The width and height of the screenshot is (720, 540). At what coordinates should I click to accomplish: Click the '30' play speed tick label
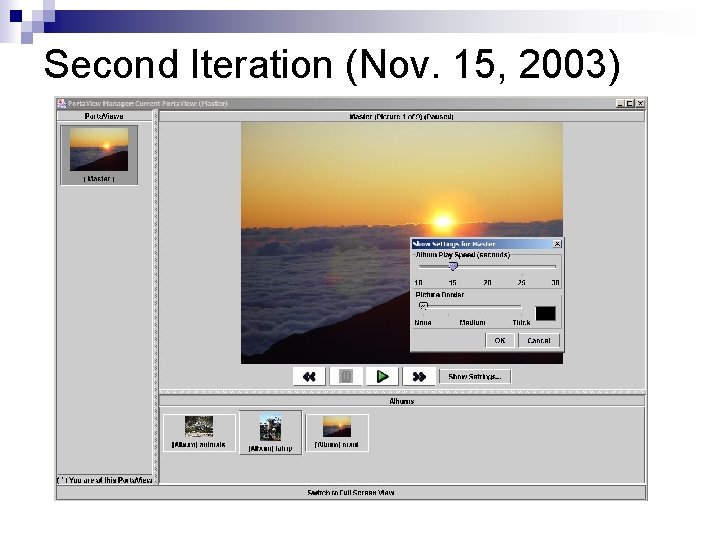(x=555, y=282)
